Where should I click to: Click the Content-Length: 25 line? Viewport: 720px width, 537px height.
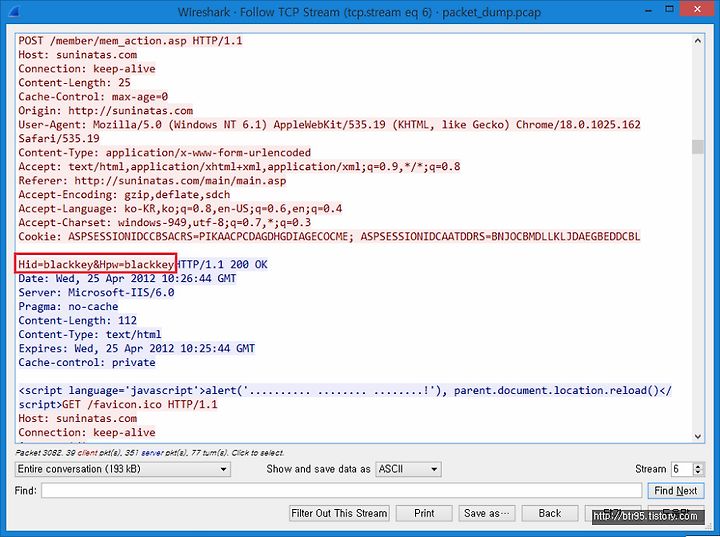coord(74,83)
